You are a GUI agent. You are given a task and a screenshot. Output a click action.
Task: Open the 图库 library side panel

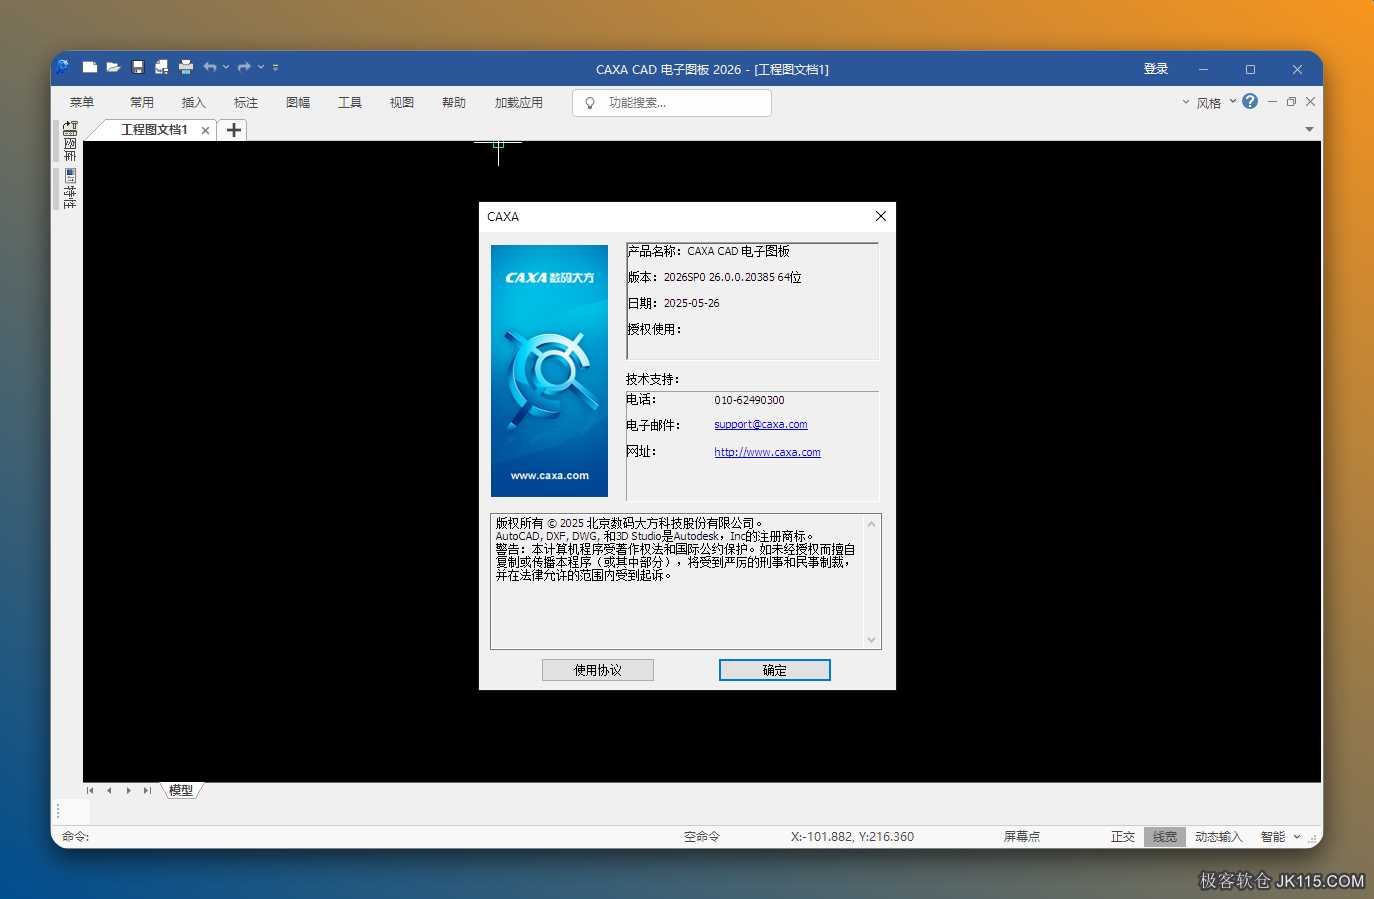(69, 141)
